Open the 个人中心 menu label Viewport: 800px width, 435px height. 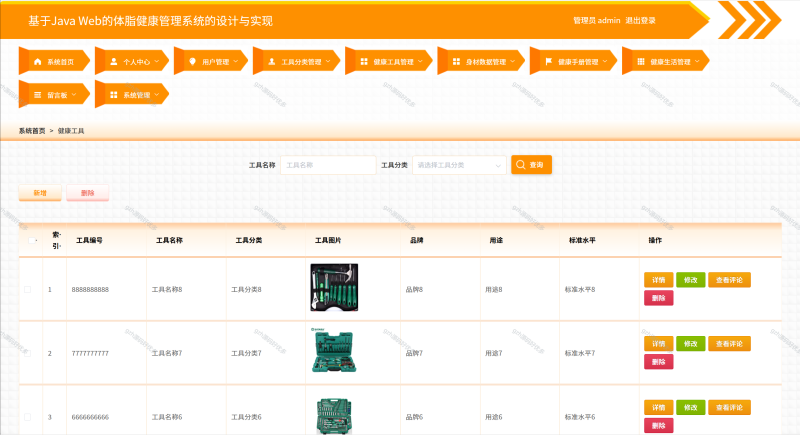pos(136,62)
